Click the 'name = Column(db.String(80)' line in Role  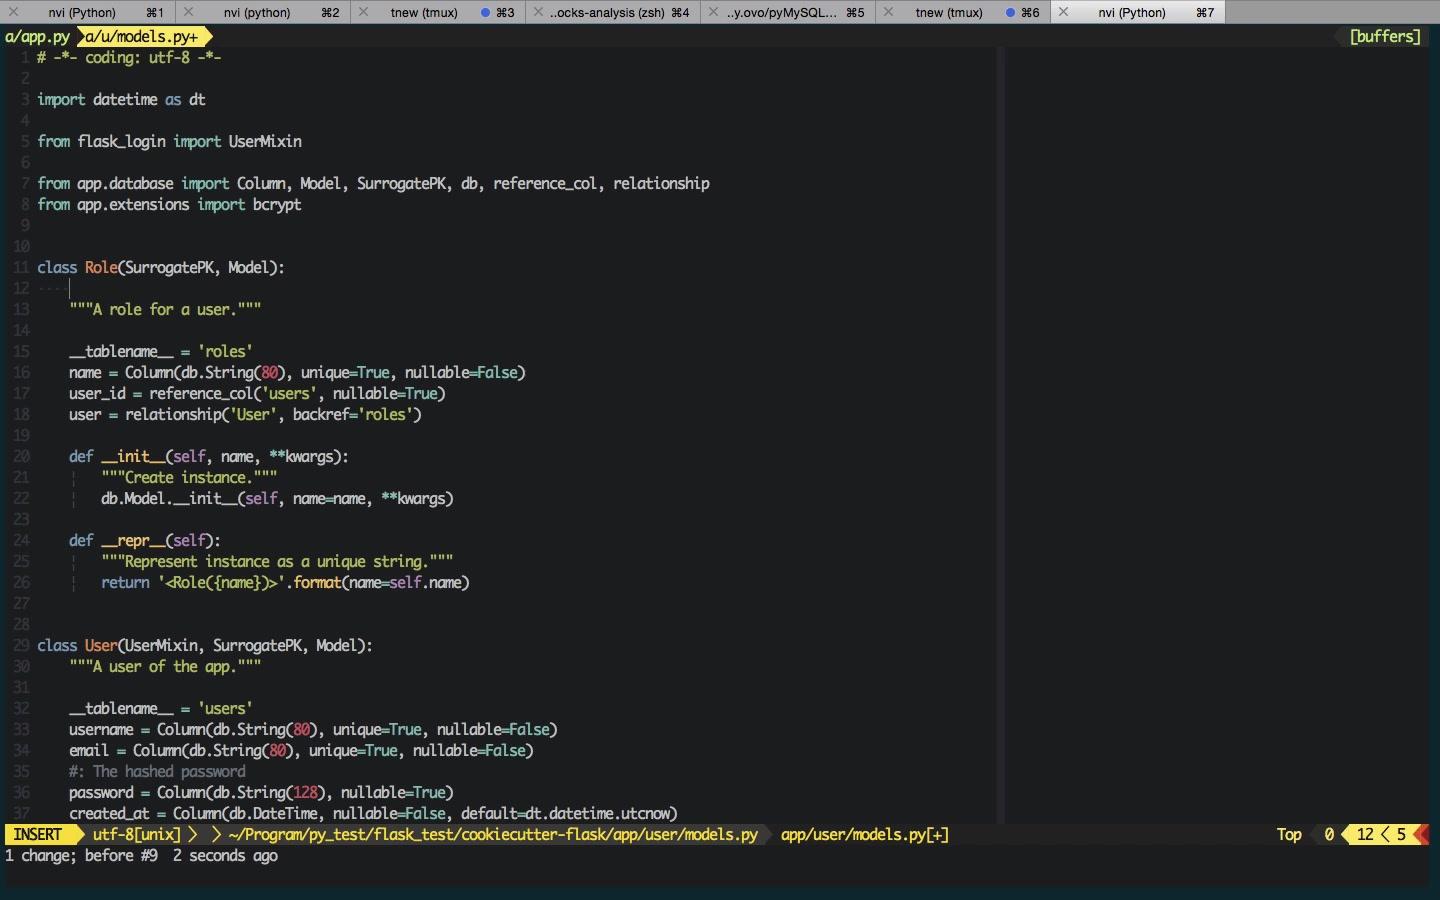pyautogui.click(x=297, y=373)
